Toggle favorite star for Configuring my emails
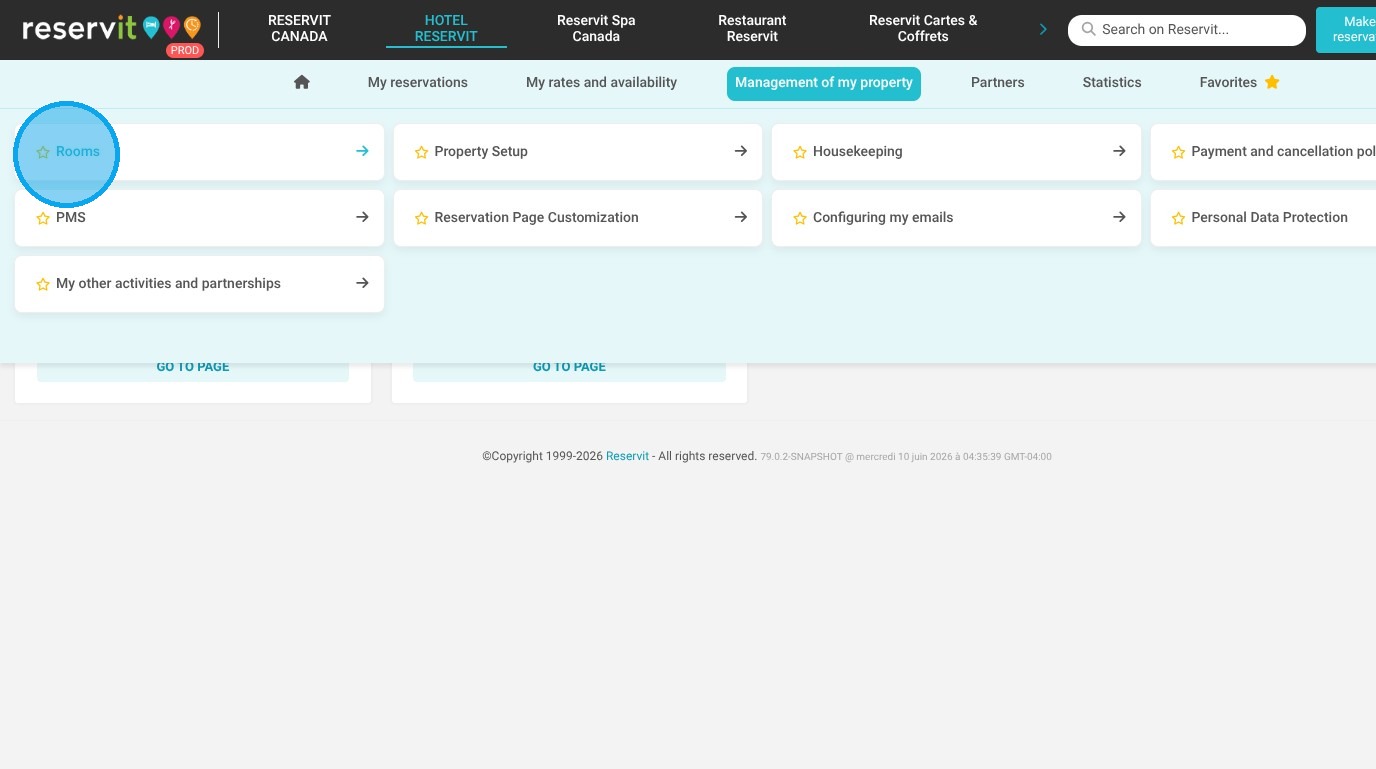1376x769 pixels. point(800,218)
